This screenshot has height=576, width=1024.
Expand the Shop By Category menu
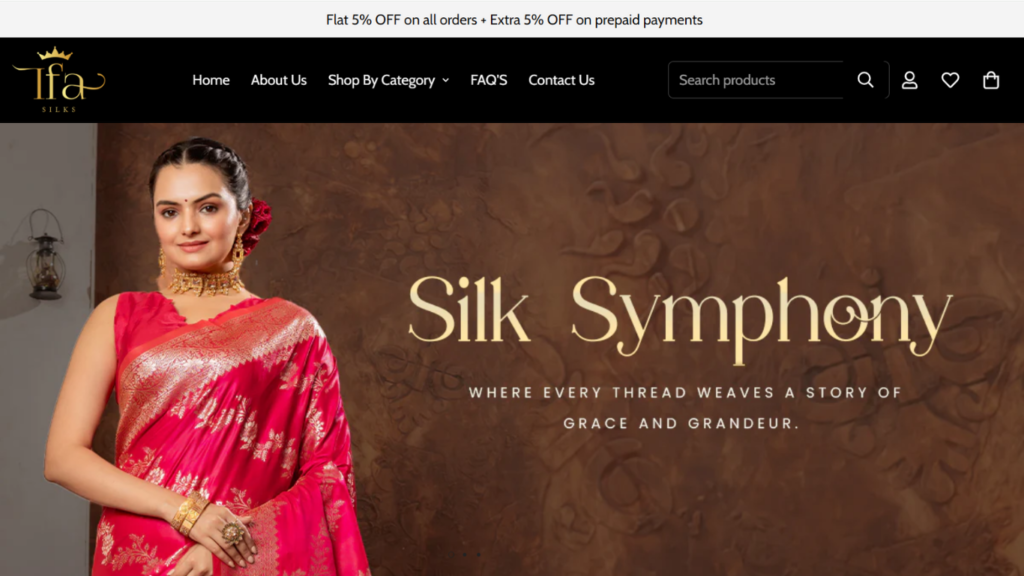click(388, 80)
